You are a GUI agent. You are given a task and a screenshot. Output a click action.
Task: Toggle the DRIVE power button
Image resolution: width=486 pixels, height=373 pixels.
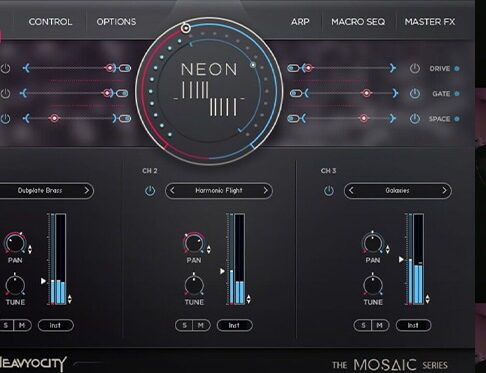pyautogui.click(x=414, y=68)
